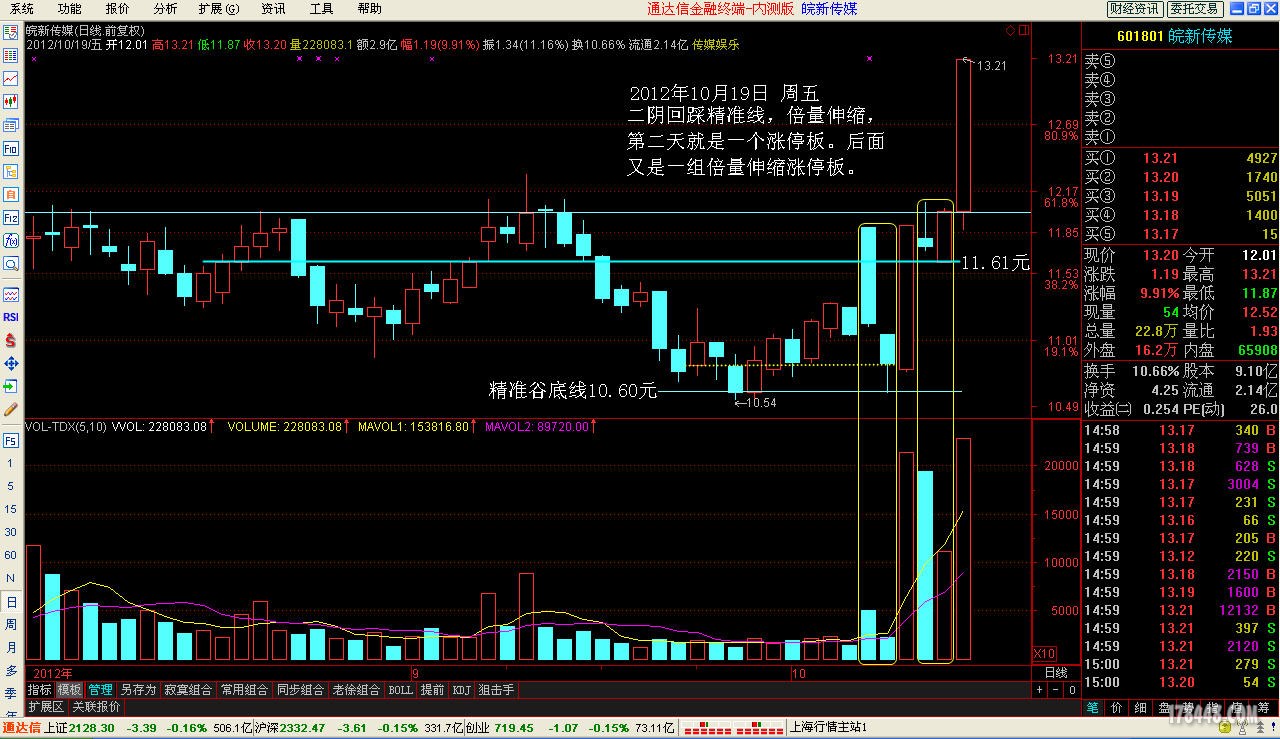
Task: Switch to the 笔 tick tab
Action: point(1093,707)
